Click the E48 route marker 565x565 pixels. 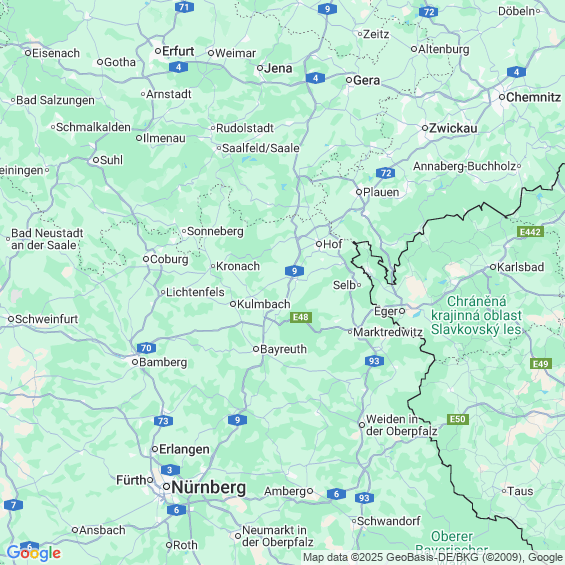point(301,317)
